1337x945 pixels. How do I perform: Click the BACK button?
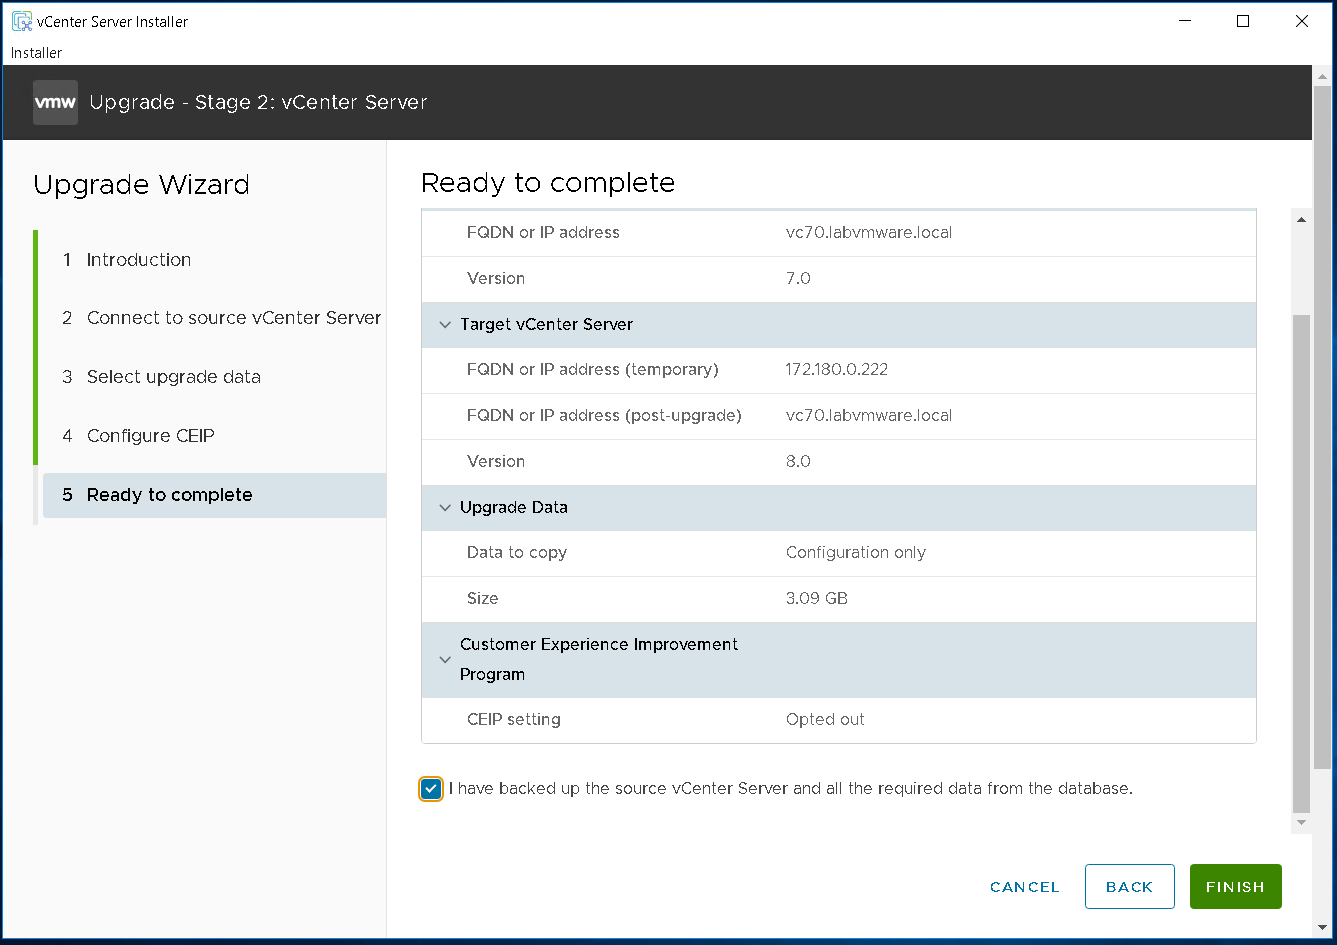1130,887
